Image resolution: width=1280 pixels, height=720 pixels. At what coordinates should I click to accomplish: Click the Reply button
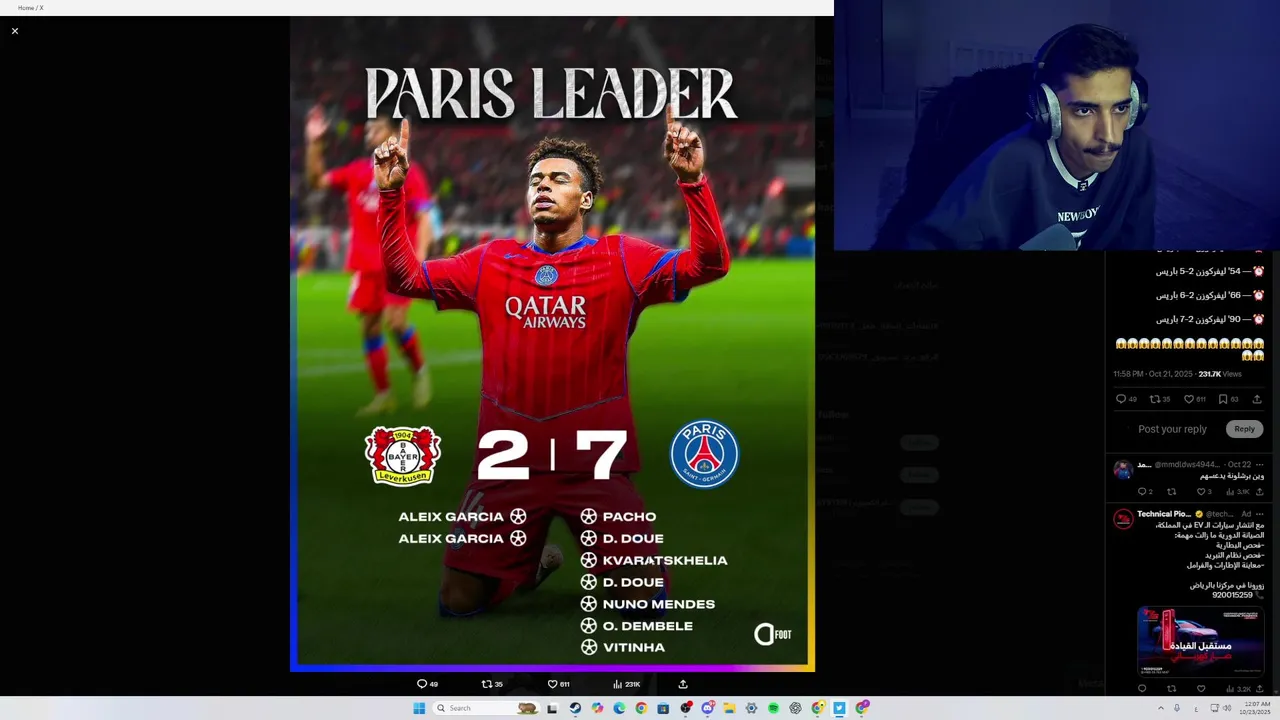(1244, 429)
